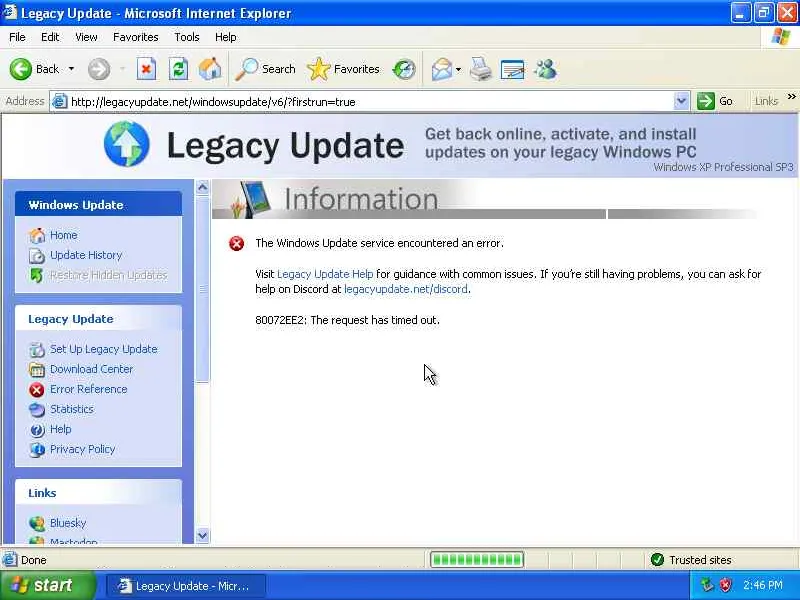Click the clock icon beside Update History
The height and width of the screenshot is (600, 800).
(x=37, y=255)
